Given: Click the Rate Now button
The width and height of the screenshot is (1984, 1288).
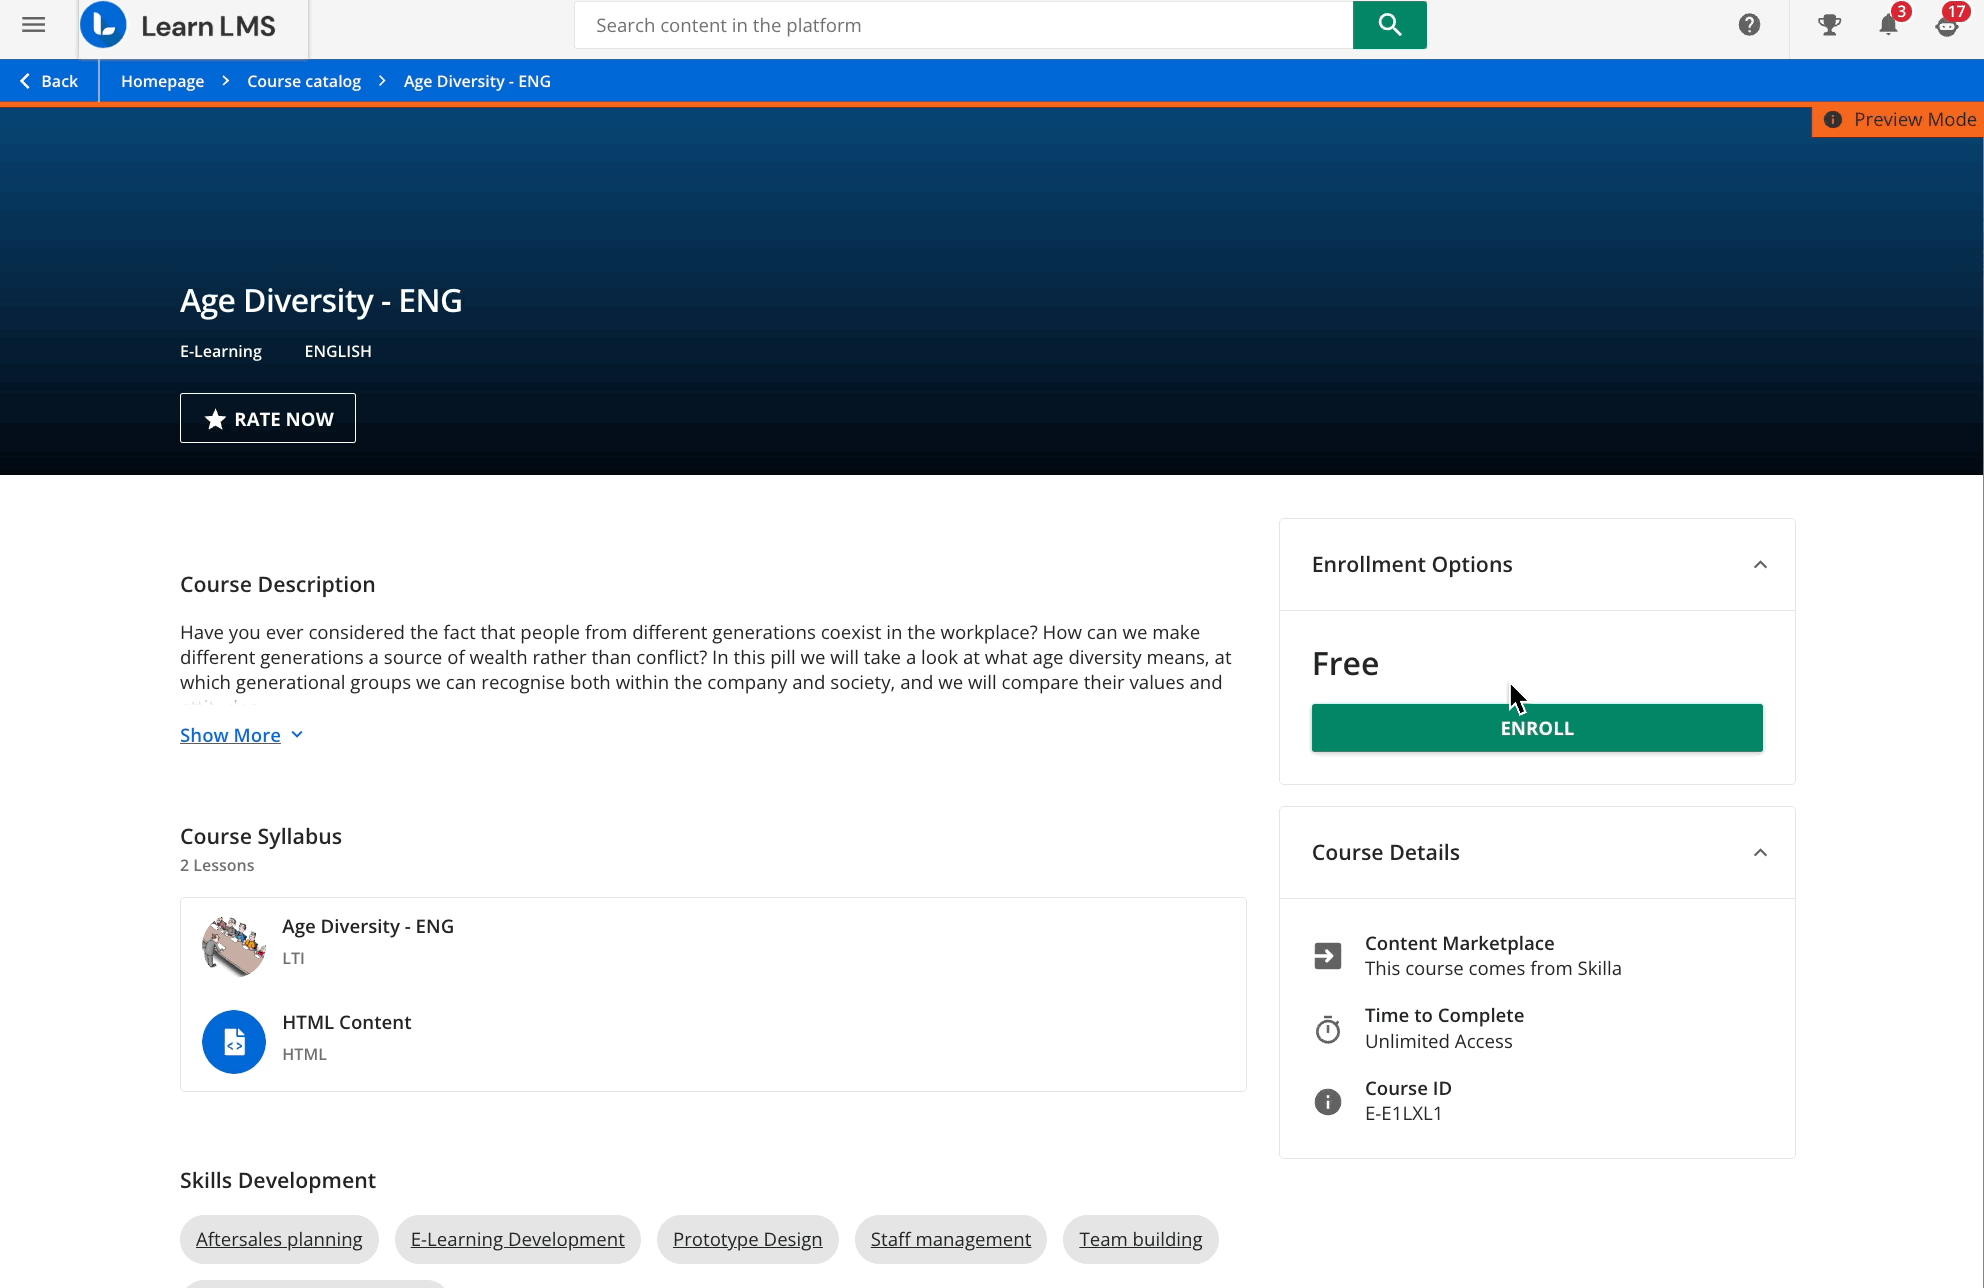Looking at the screenshot, I should (x=267, y=418).
